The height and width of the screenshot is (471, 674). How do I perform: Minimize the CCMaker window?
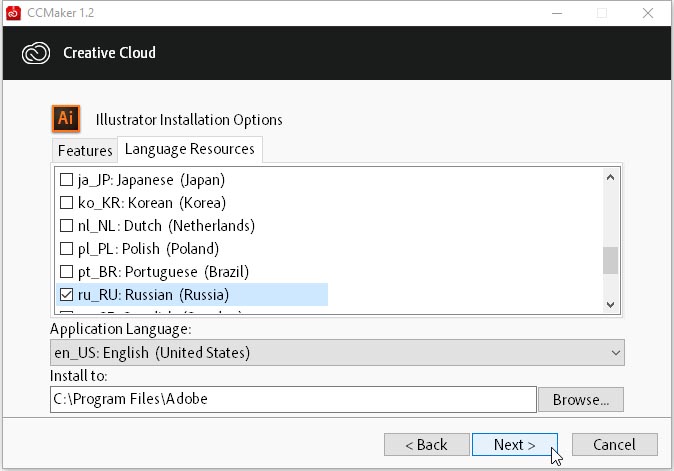click(557, 13)
